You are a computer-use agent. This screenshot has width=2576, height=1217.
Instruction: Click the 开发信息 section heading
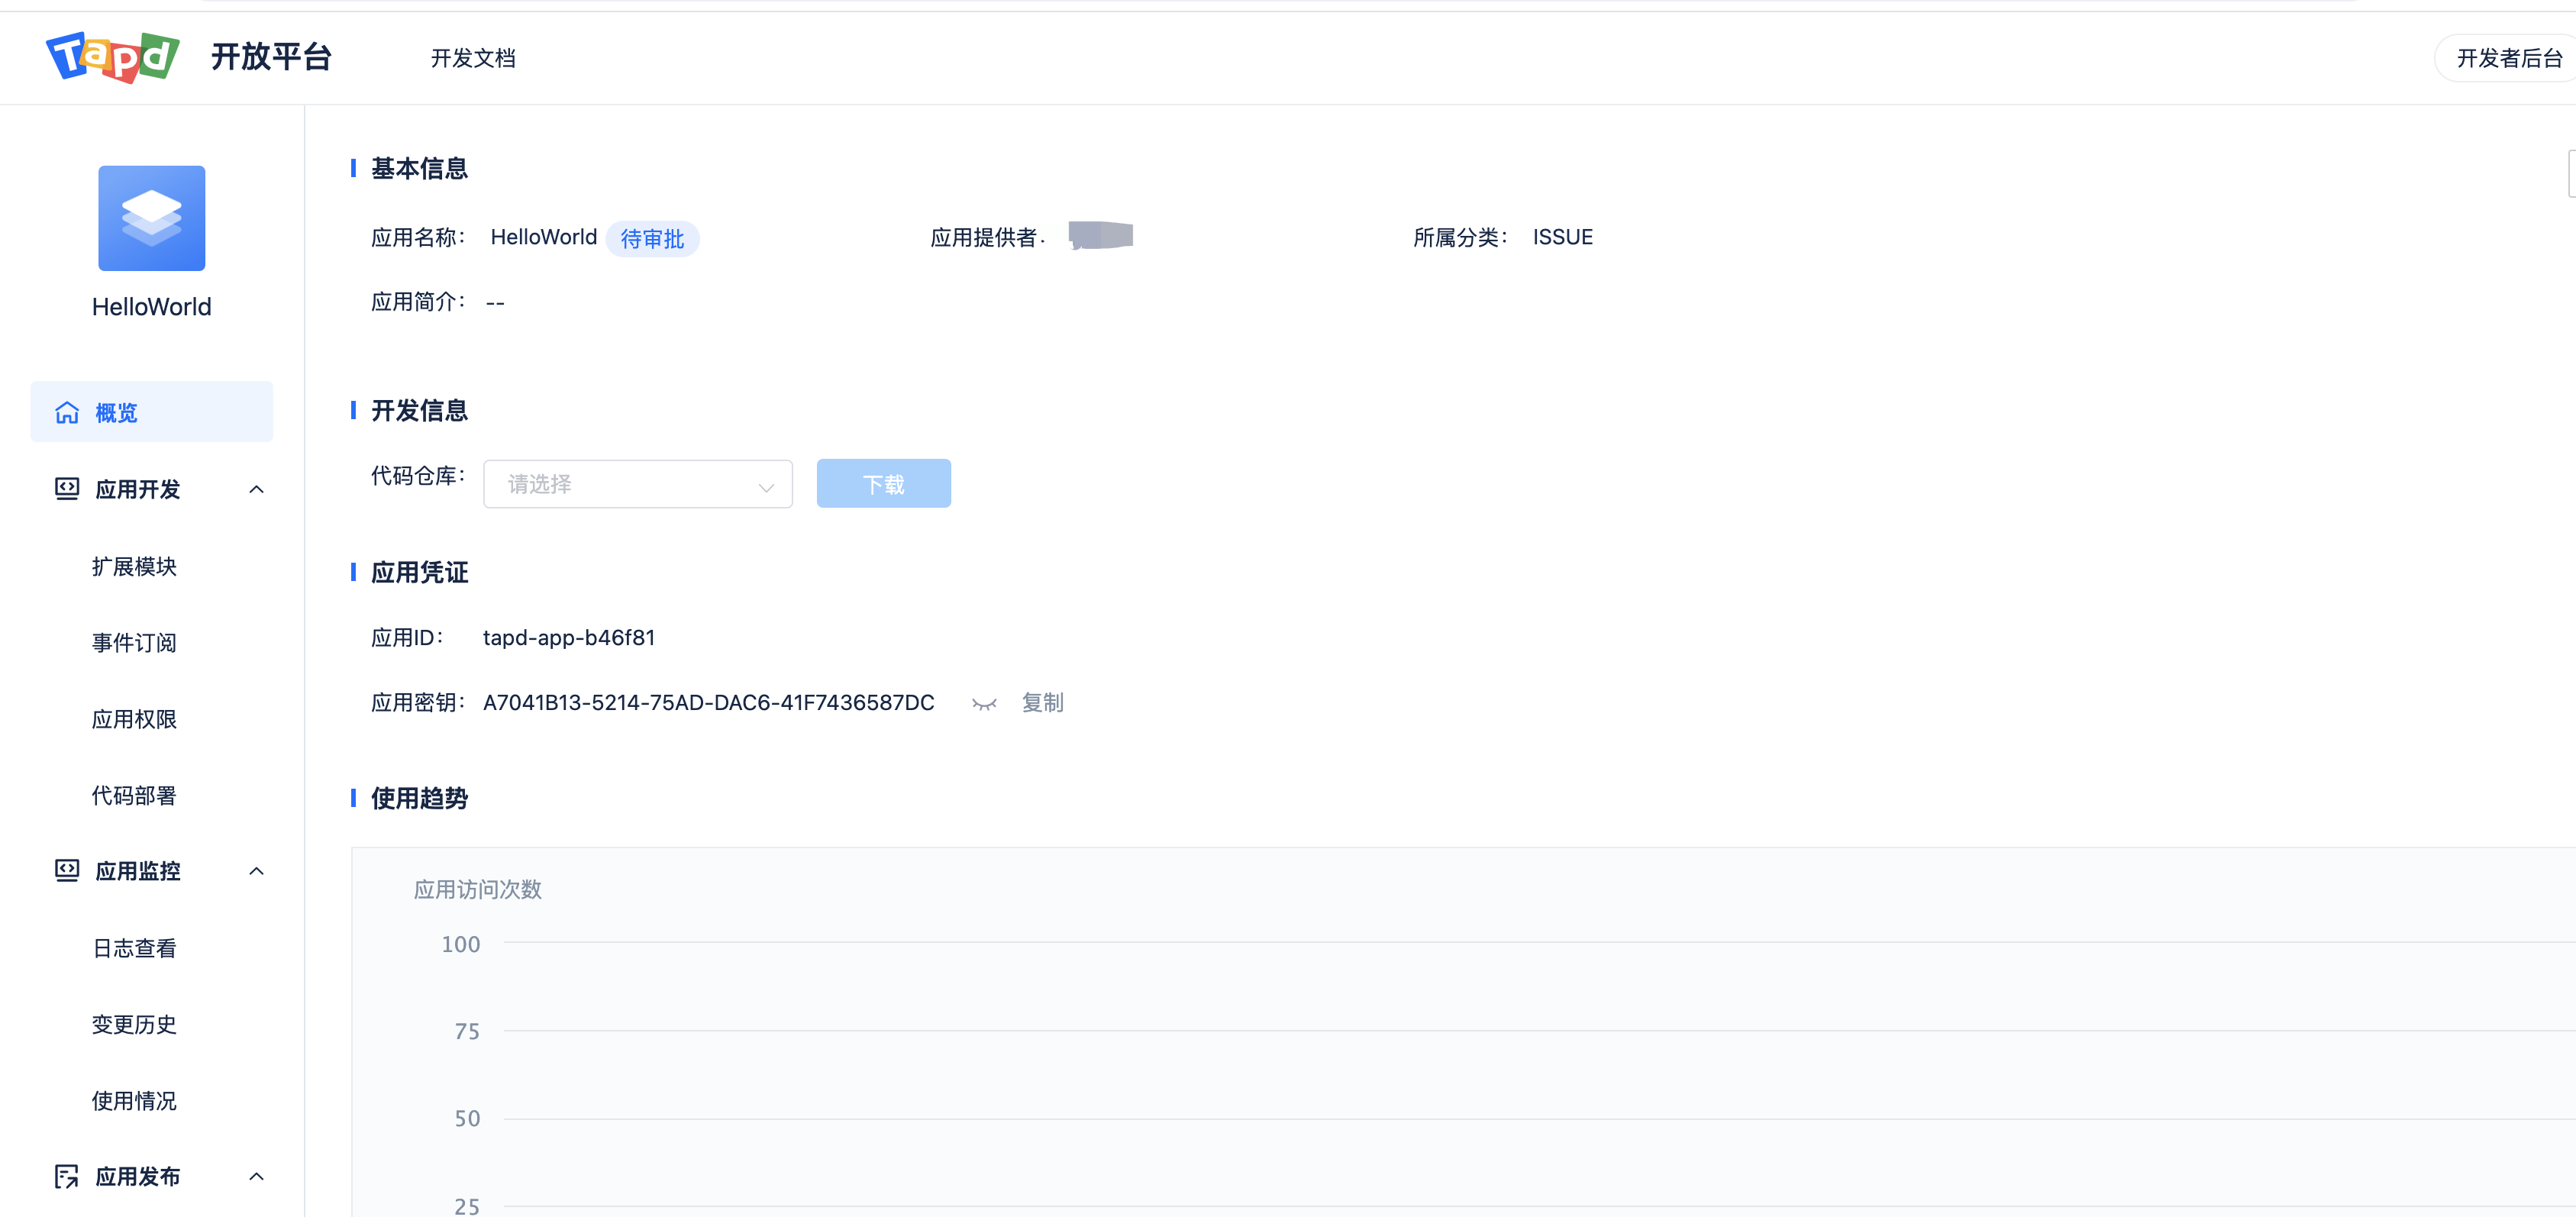420,410
